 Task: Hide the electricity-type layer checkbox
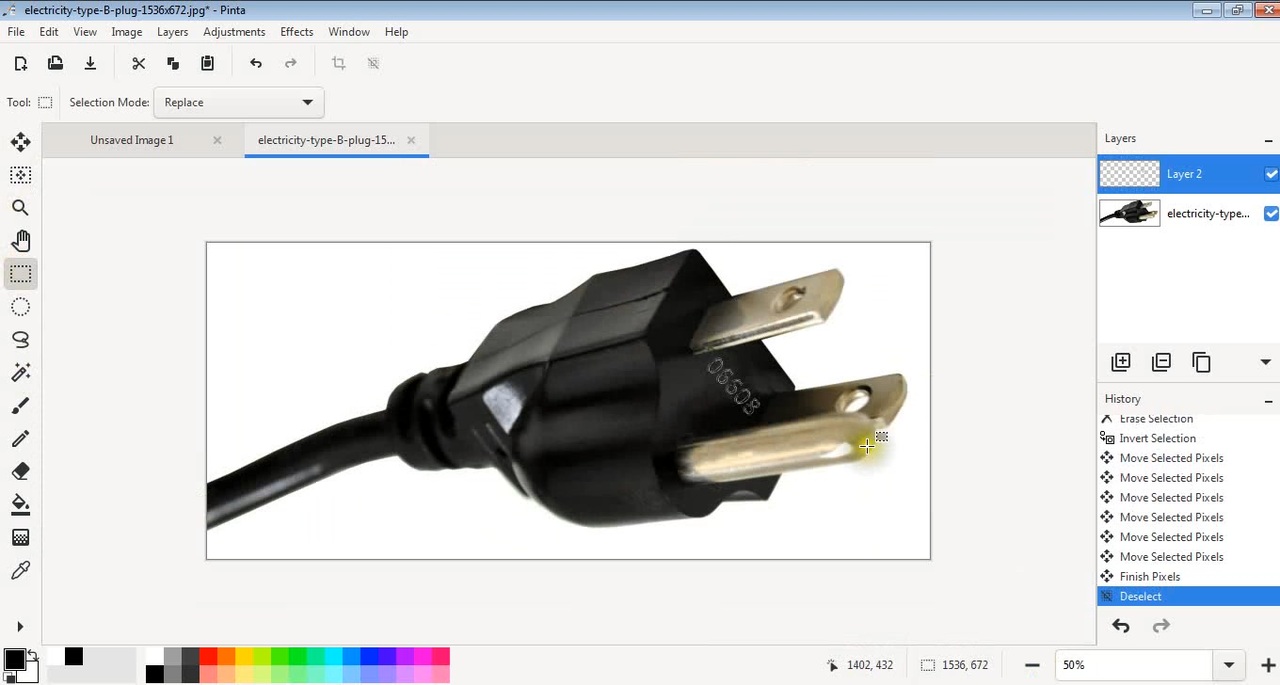tap(1271, 213)
